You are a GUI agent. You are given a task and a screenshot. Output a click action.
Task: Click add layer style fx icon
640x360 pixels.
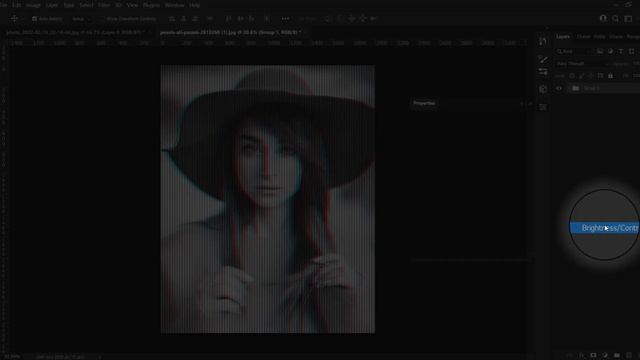[581, 356]
